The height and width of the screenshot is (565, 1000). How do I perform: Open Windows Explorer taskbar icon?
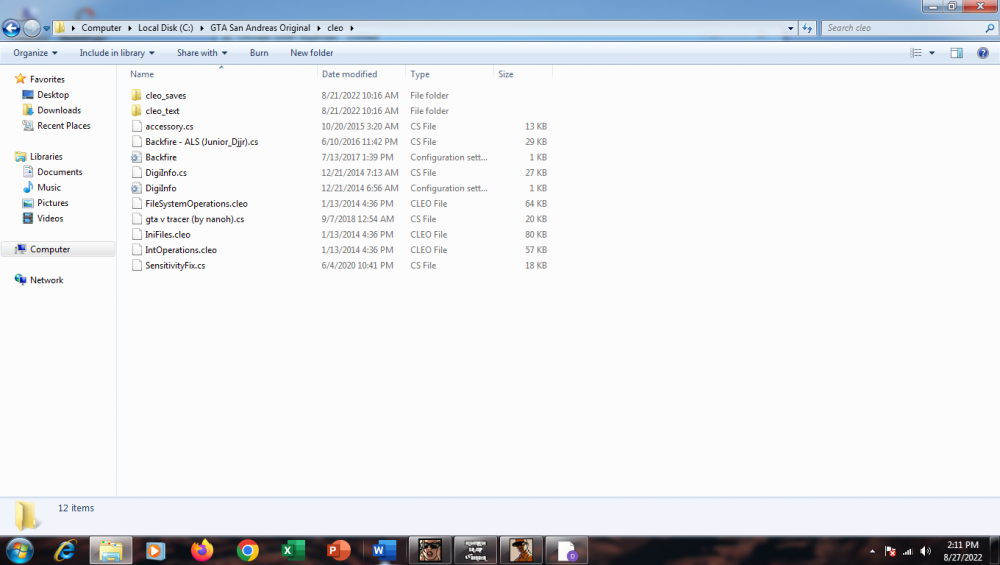click(x=111, y=550)
